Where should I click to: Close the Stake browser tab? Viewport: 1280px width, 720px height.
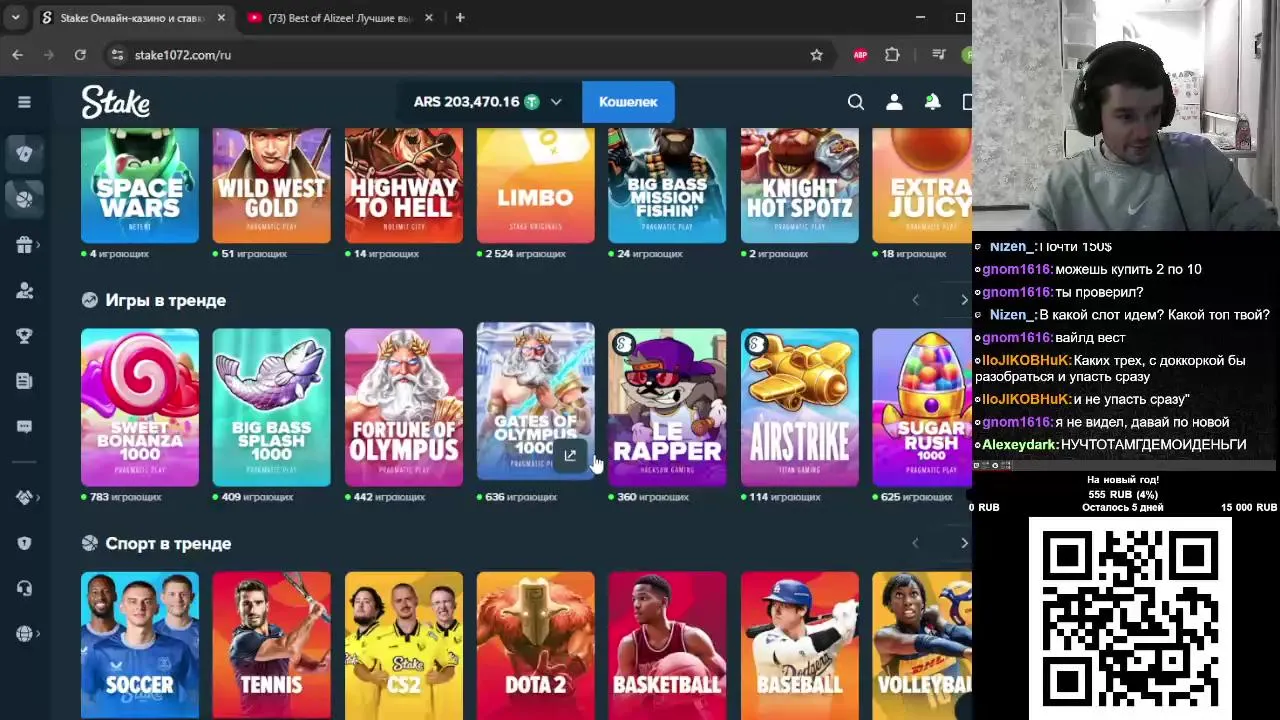(x=221, y=18)
